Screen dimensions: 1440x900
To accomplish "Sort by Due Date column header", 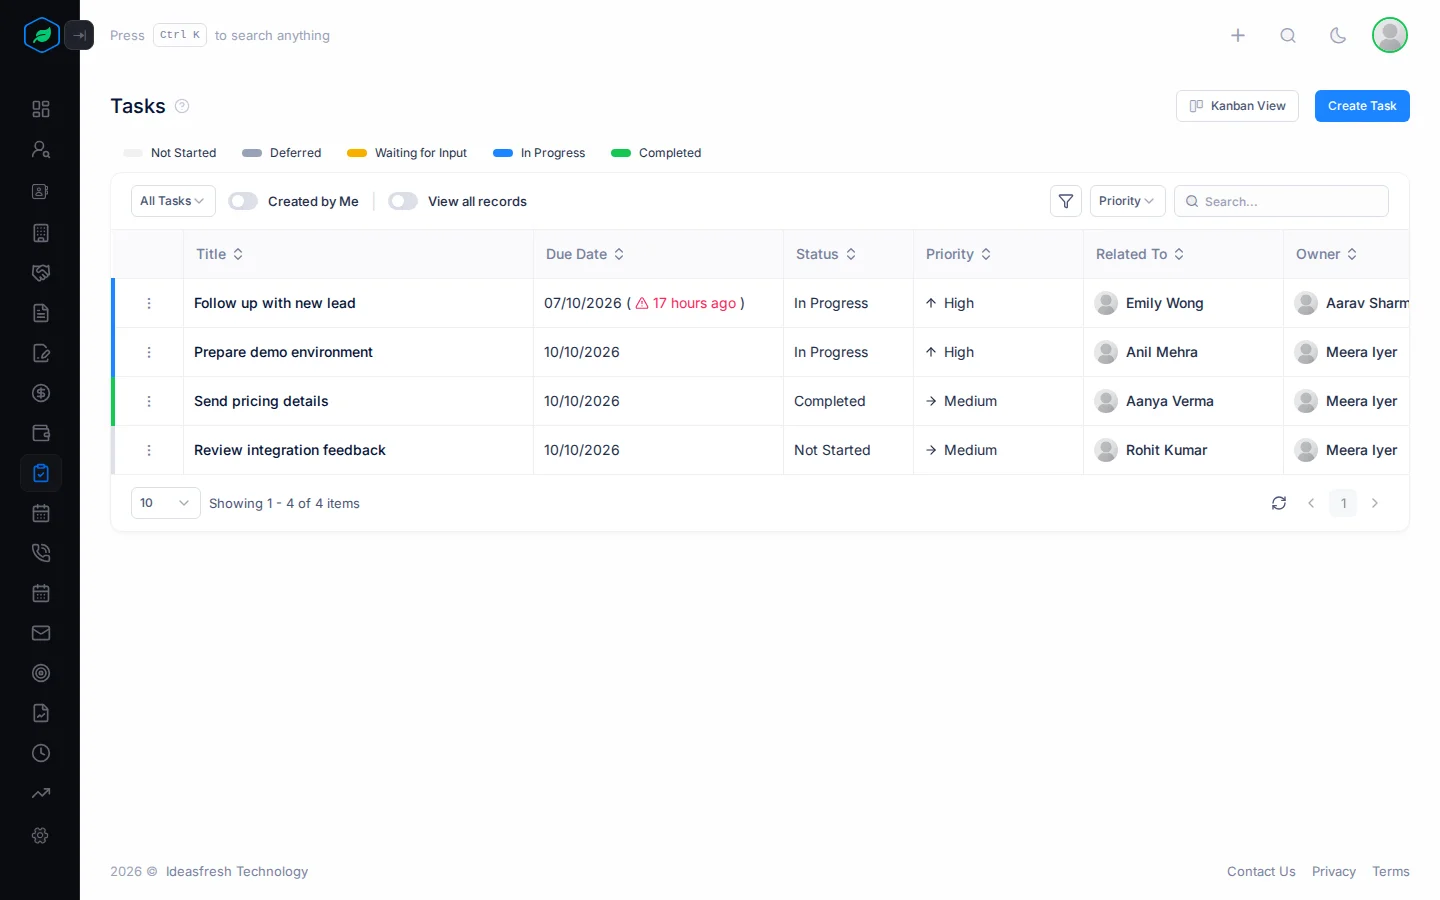I will 585,254.
